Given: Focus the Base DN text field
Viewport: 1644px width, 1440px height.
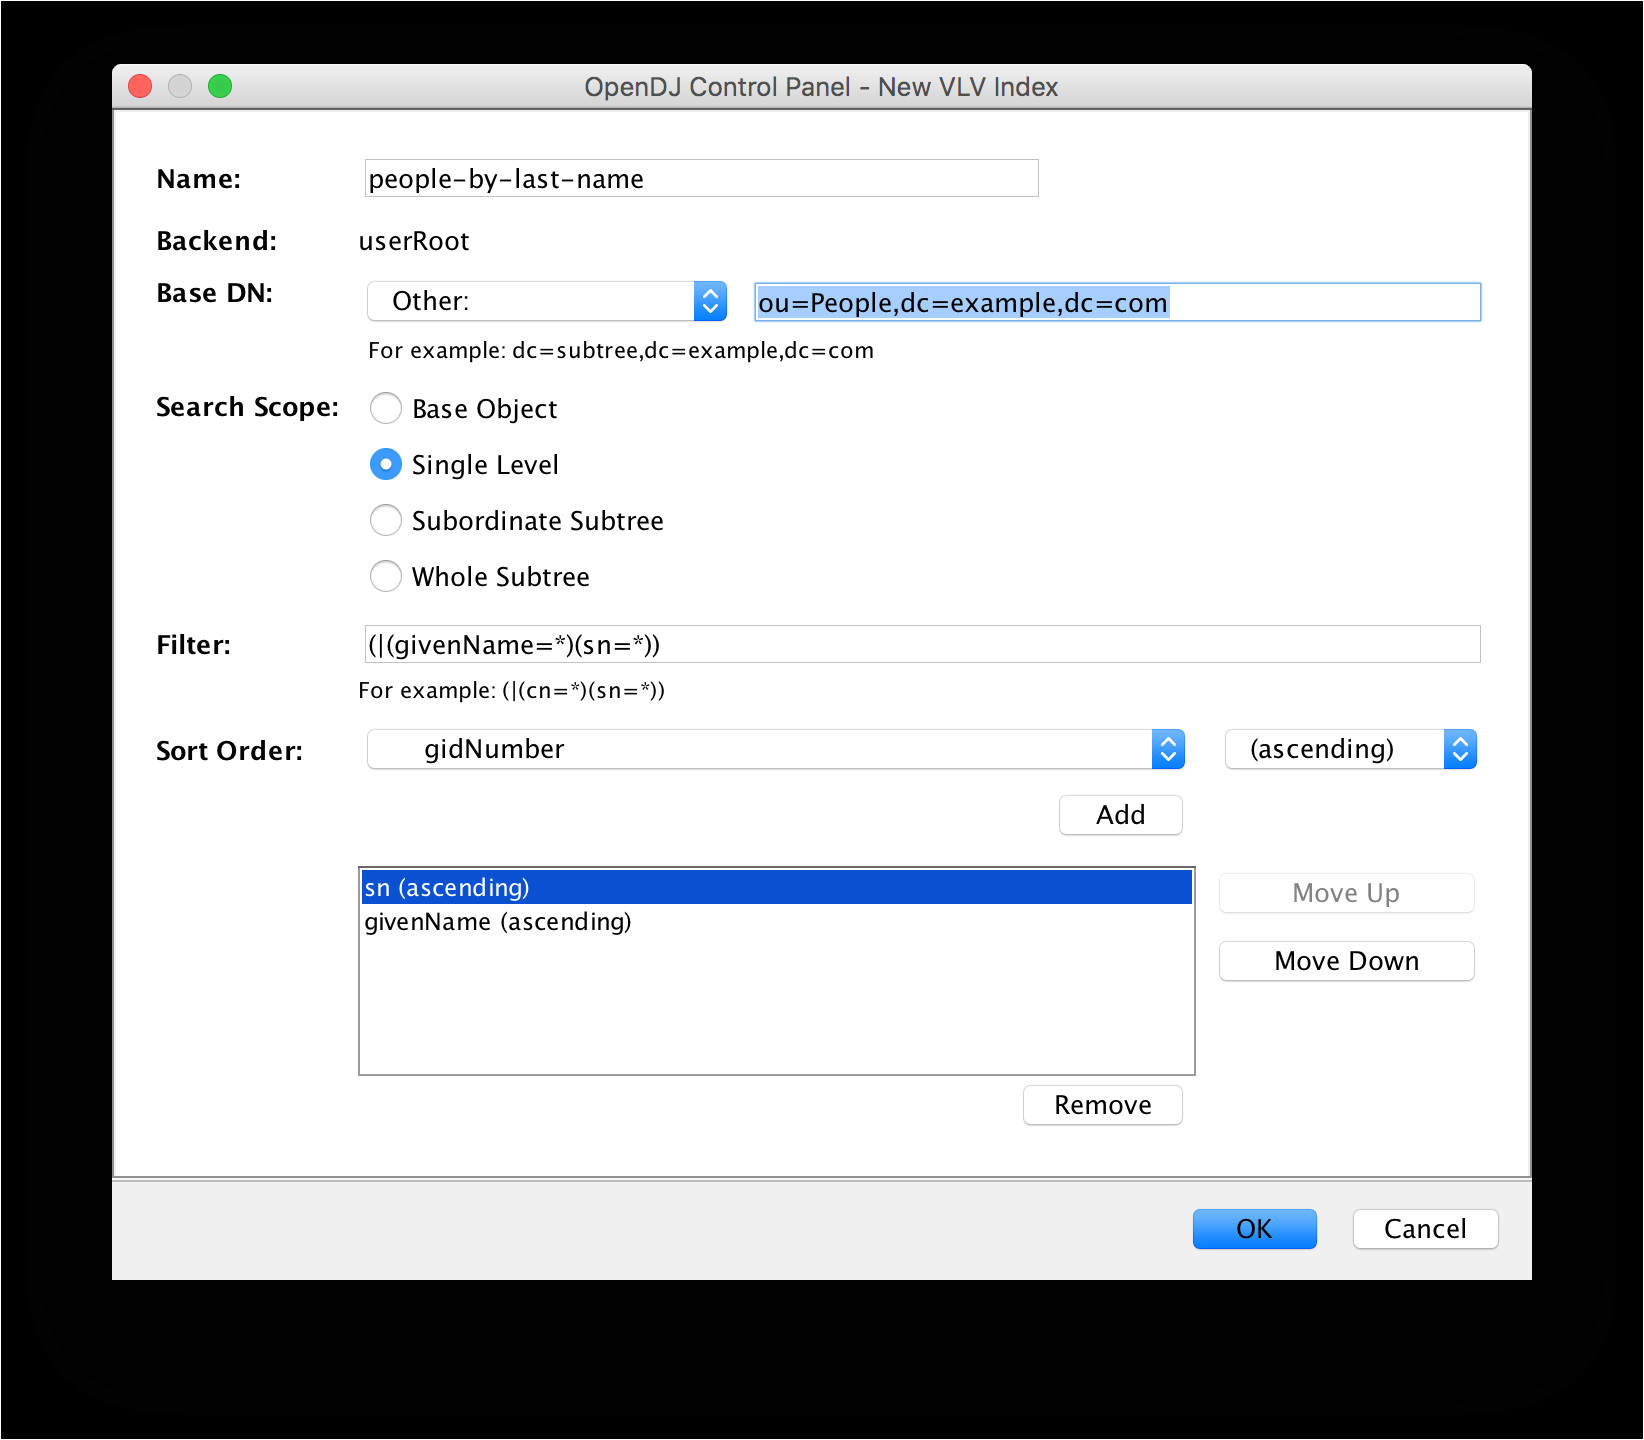Looking at the screenshot, I should click(x=1116, y=302).
